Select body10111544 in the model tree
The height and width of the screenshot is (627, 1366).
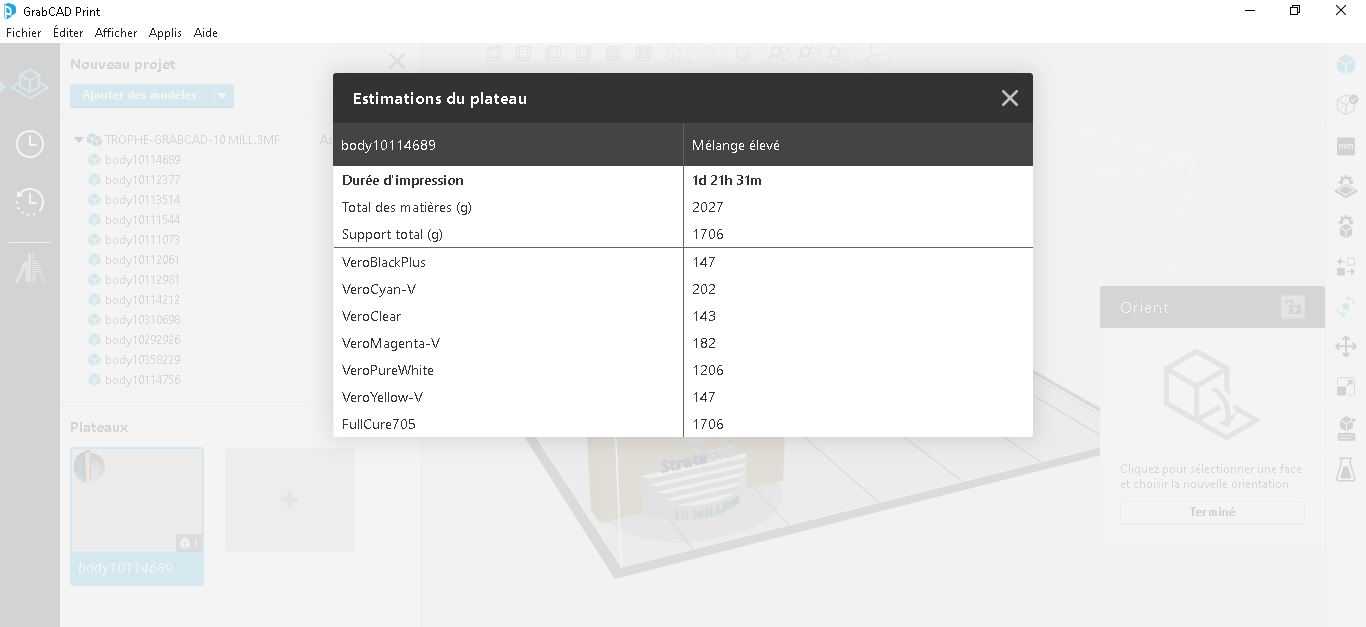[x=142, y=220]
